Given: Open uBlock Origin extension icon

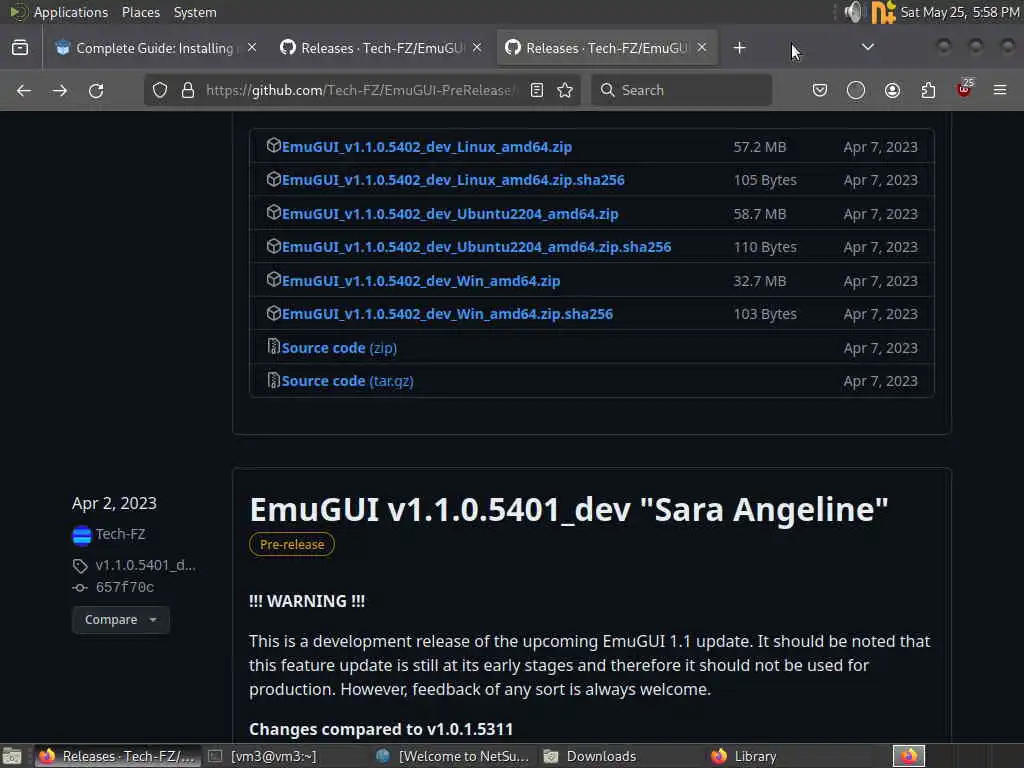Looking at the screenshot, I should tap(964, 89).
